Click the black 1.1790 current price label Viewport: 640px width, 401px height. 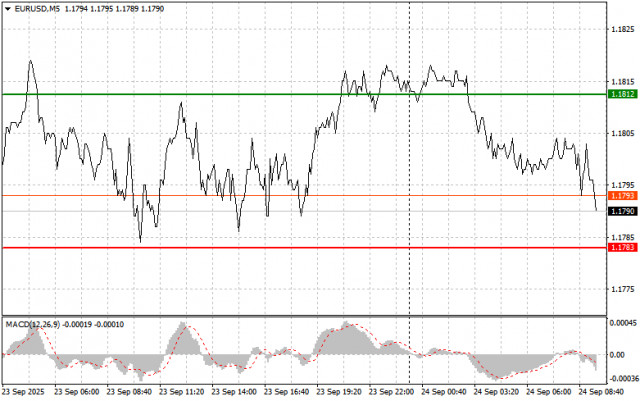pyautogui.click(x=622, y=211)
